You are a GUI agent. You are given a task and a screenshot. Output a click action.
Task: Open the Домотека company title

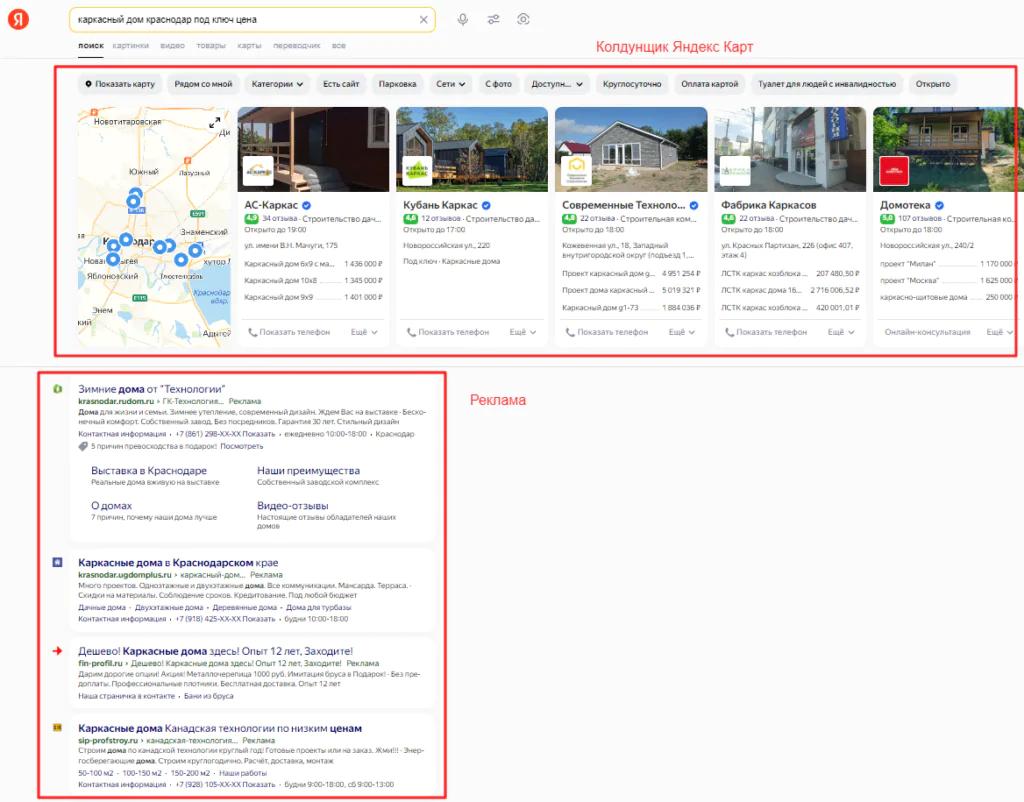click(905, 205)
